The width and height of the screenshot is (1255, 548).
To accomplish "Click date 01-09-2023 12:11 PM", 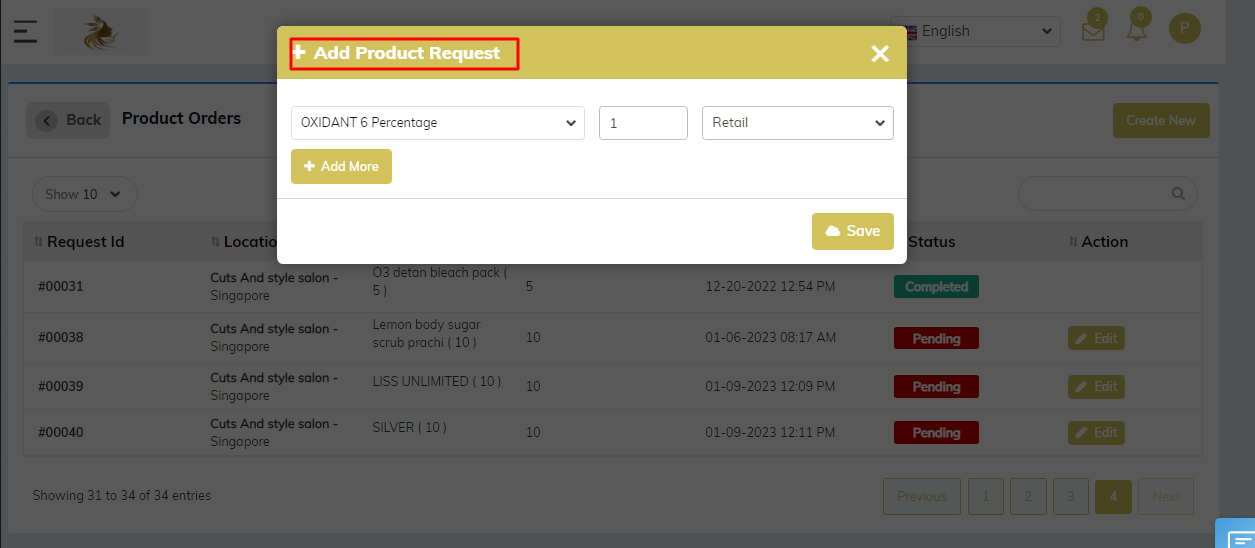I will [x=770, y=433].
